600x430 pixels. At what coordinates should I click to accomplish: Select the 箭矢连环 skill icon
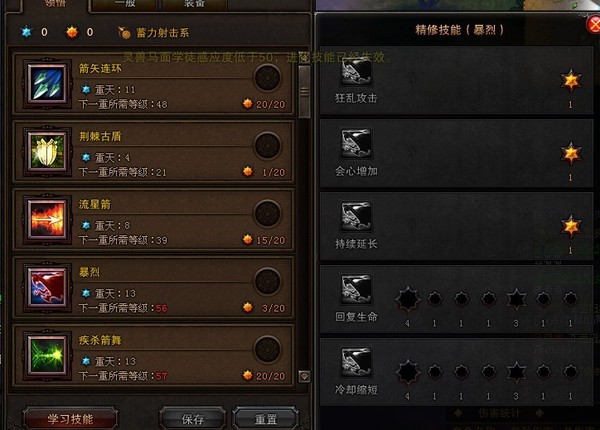[47, 84]
